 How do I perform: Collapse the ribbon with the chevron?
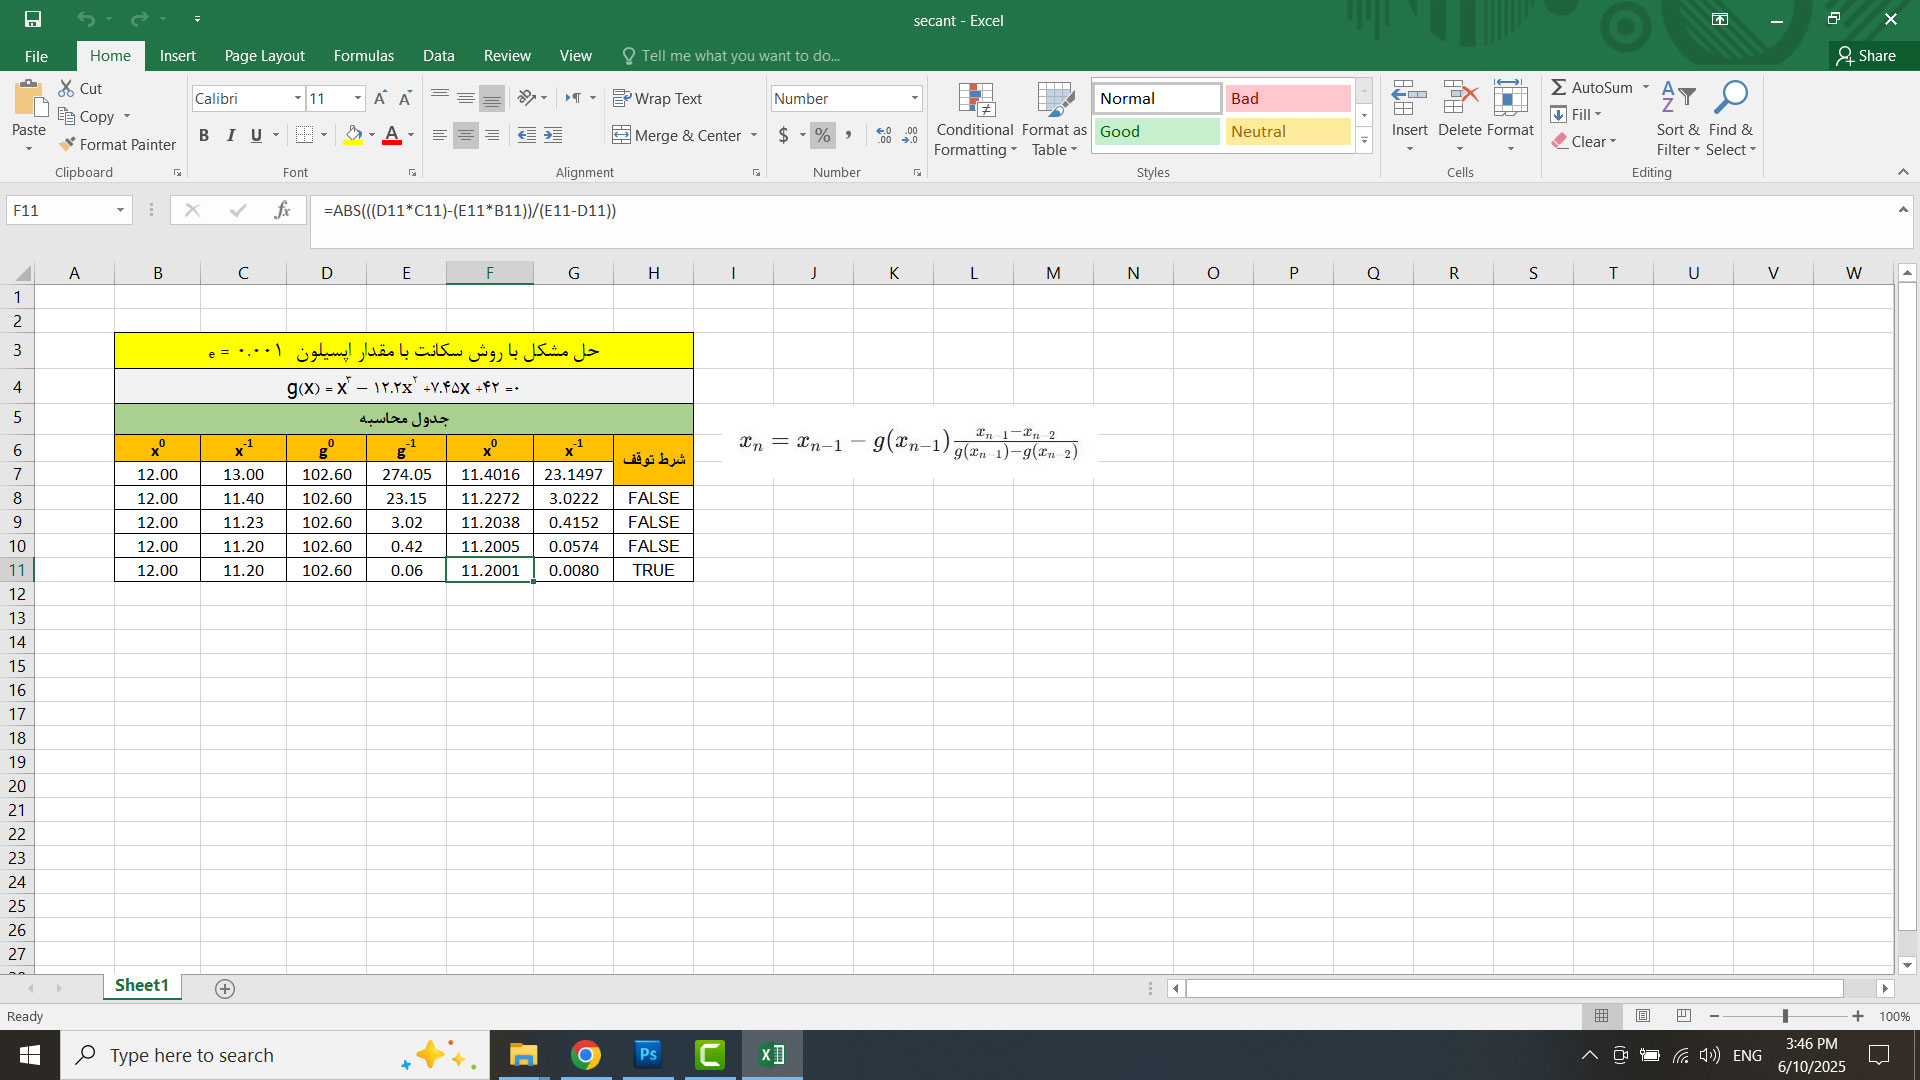click(x=1903, y=172)
